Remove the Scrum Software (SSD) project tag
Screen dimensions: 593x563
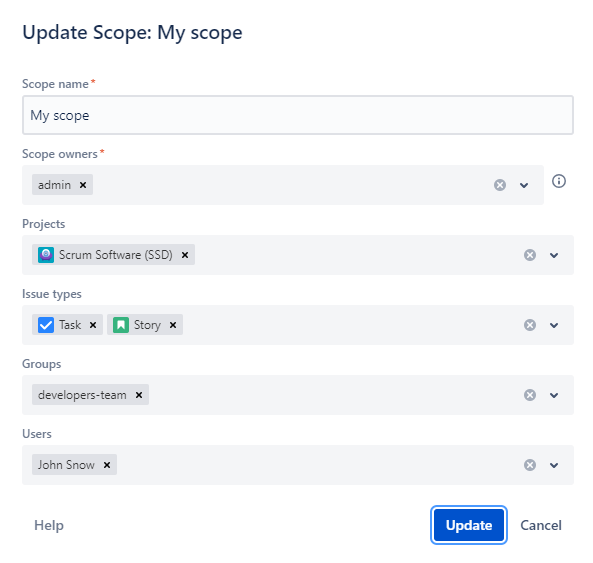click(185, 255)
